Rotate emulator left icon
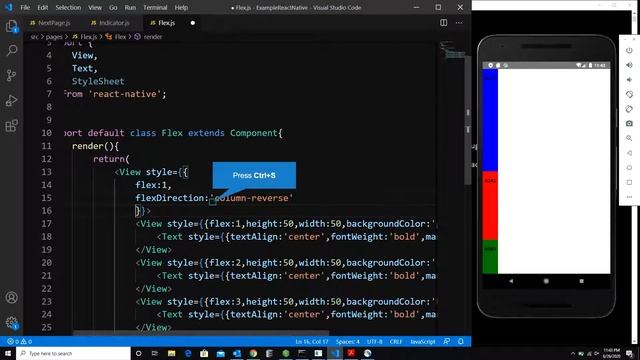This screenshot has width=640, height=360. [x=629, y=94]
